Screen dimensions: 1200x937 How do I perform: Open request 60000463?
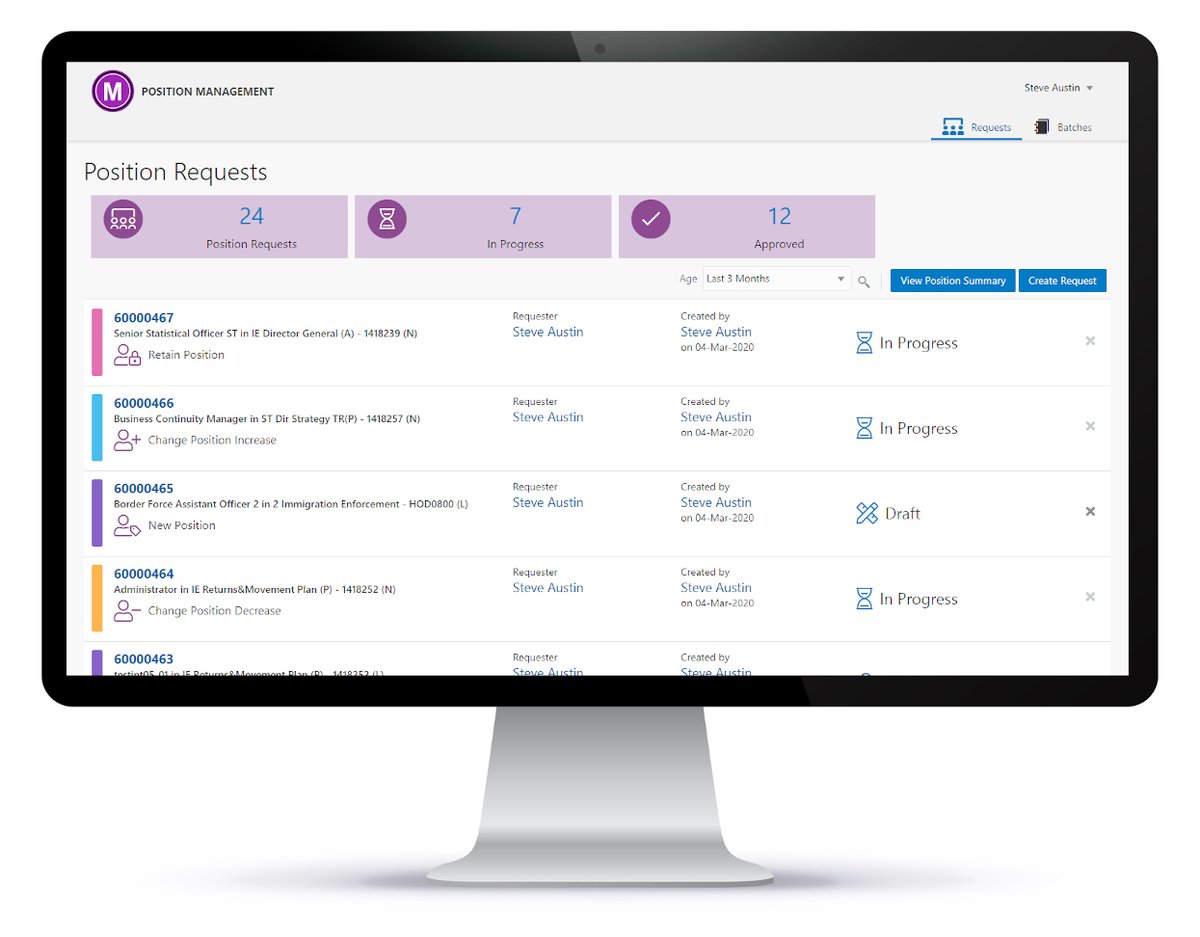144,659
